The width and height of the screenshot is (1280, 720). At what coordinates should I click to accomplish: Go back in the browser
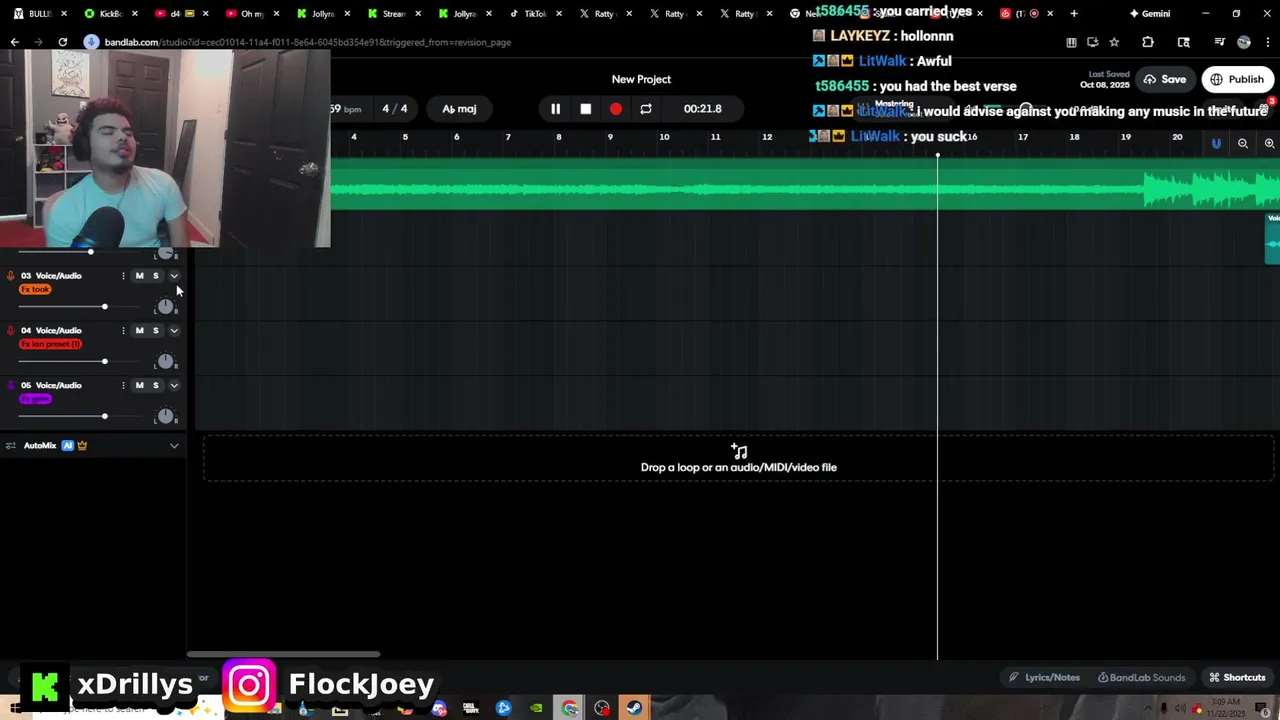point(14,42)
